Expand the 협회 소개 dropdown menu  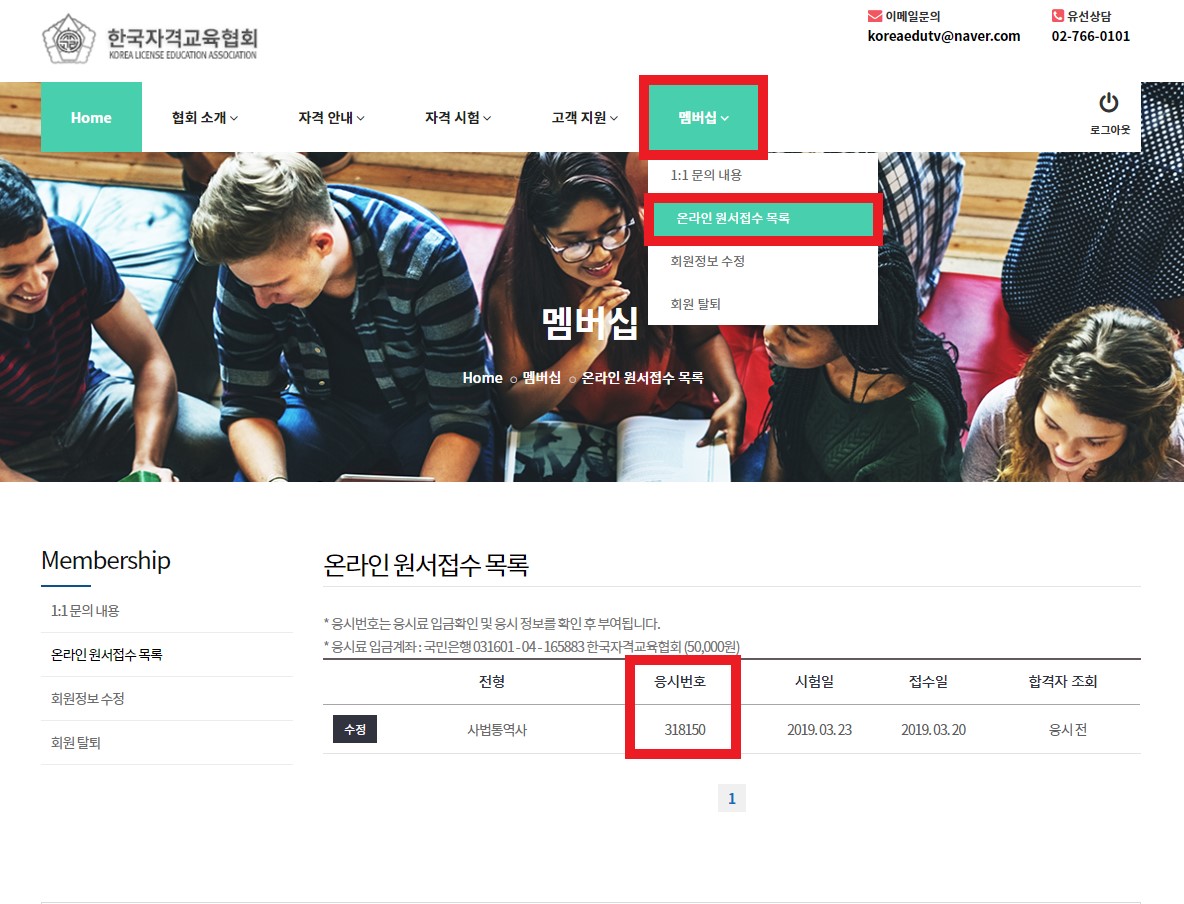(205, 117)
